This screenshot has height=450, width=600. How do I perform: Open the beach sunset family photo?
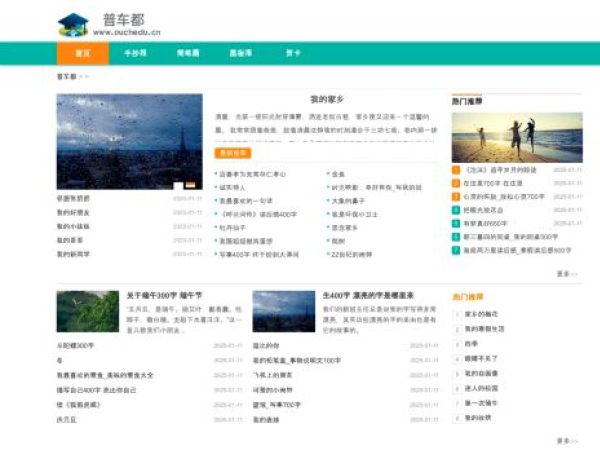click(516, 137)
